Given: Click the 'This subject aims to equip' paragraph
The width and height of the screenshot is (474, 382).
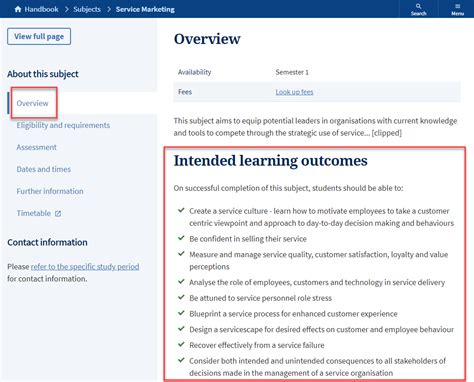Looking at the screenshot, I should point(315,127).
